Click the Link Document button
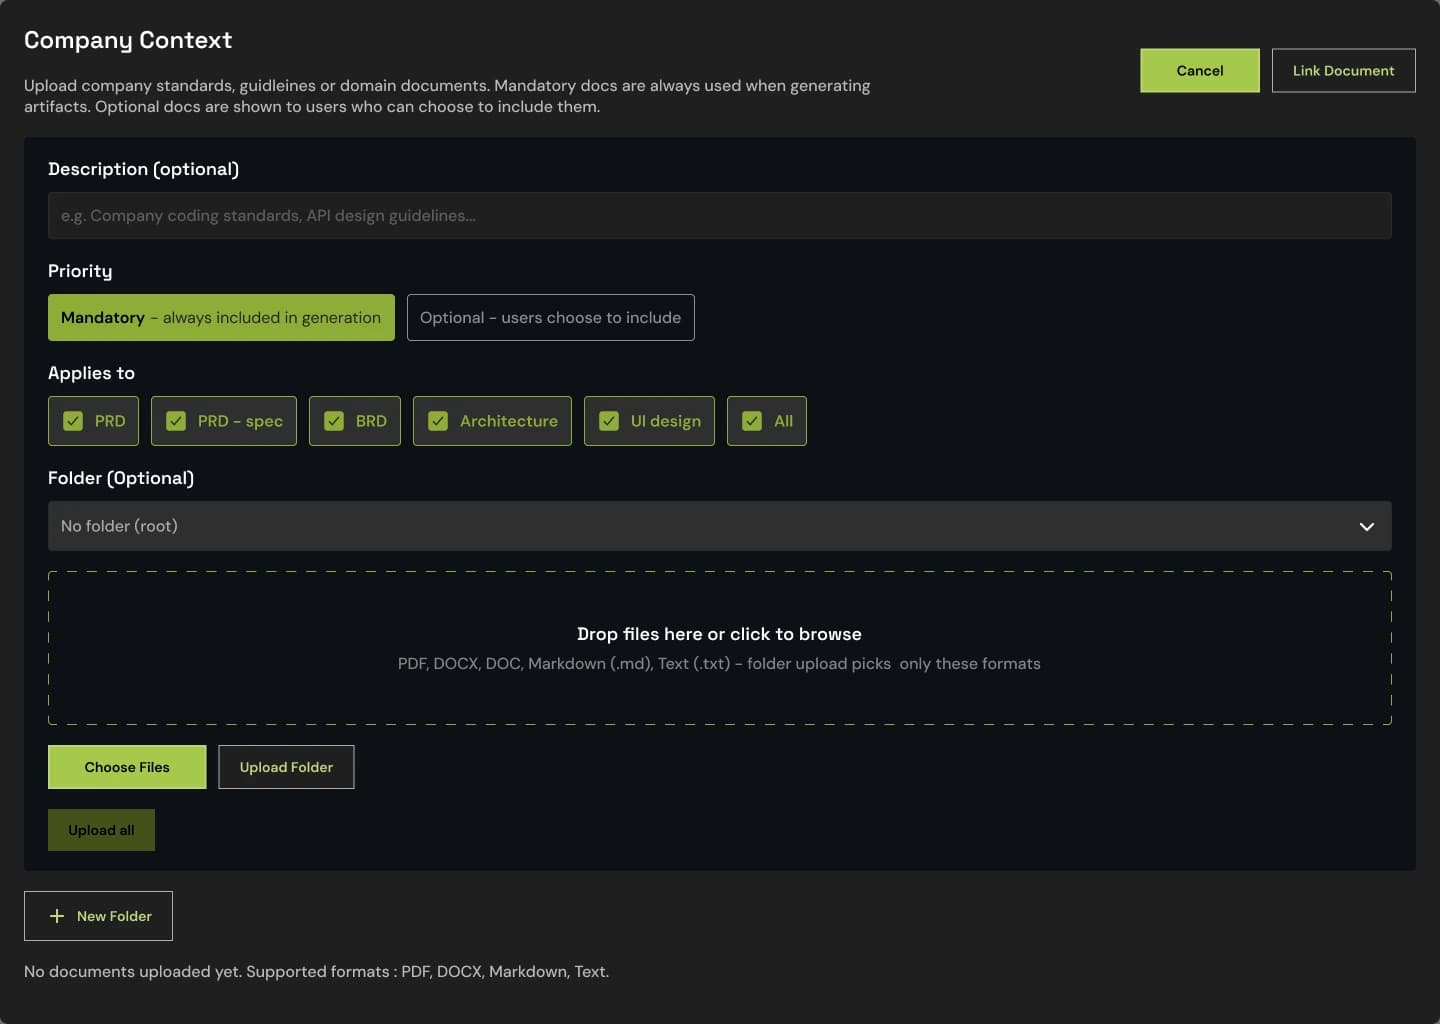 pyautogui.click(x=1344, y=70)
